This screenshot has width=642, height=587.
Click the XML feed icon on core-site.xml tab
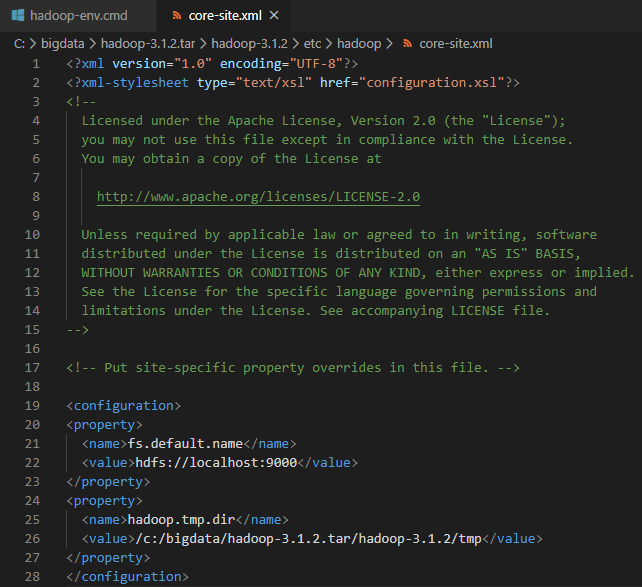(x=177, y=16)
